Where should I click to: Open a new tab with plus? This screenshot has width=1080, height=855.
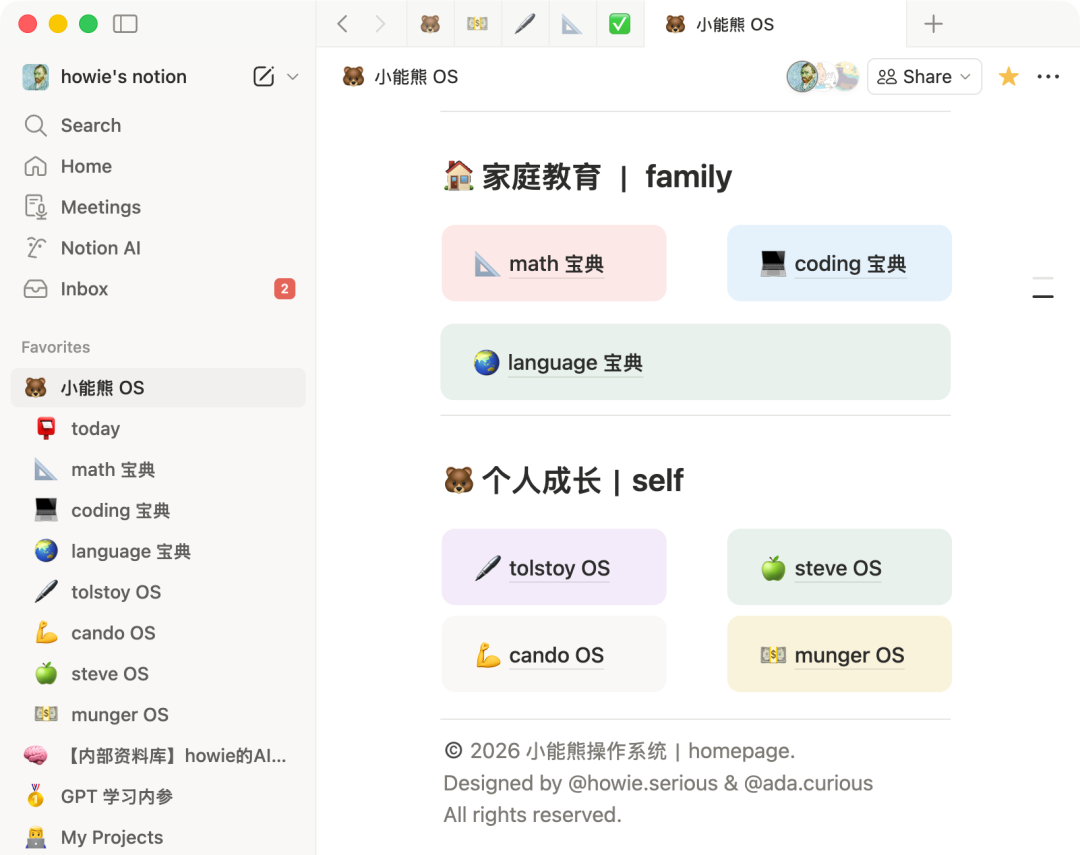pyautogui.click(x=933, y=24)
